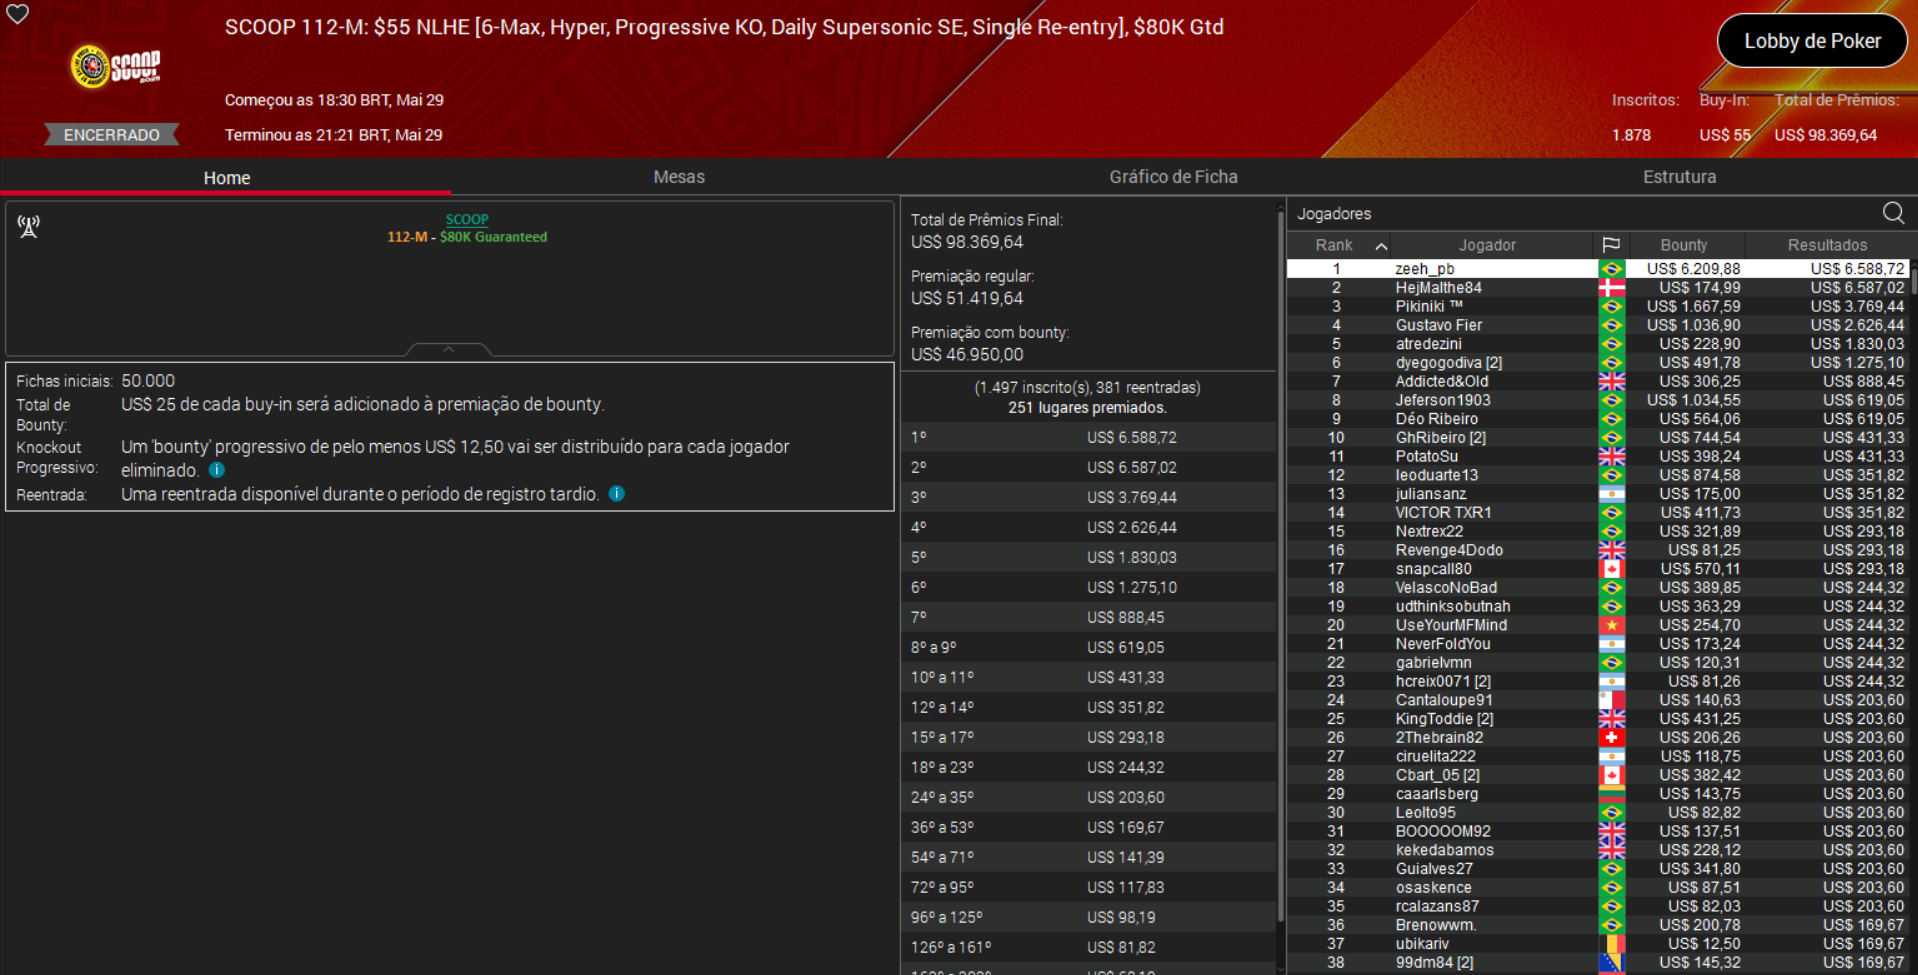Click 3º prize US$ 3.769,44 row
Image resolution: width=1918 pixels, height=975 pixels.
[1088, 497]
